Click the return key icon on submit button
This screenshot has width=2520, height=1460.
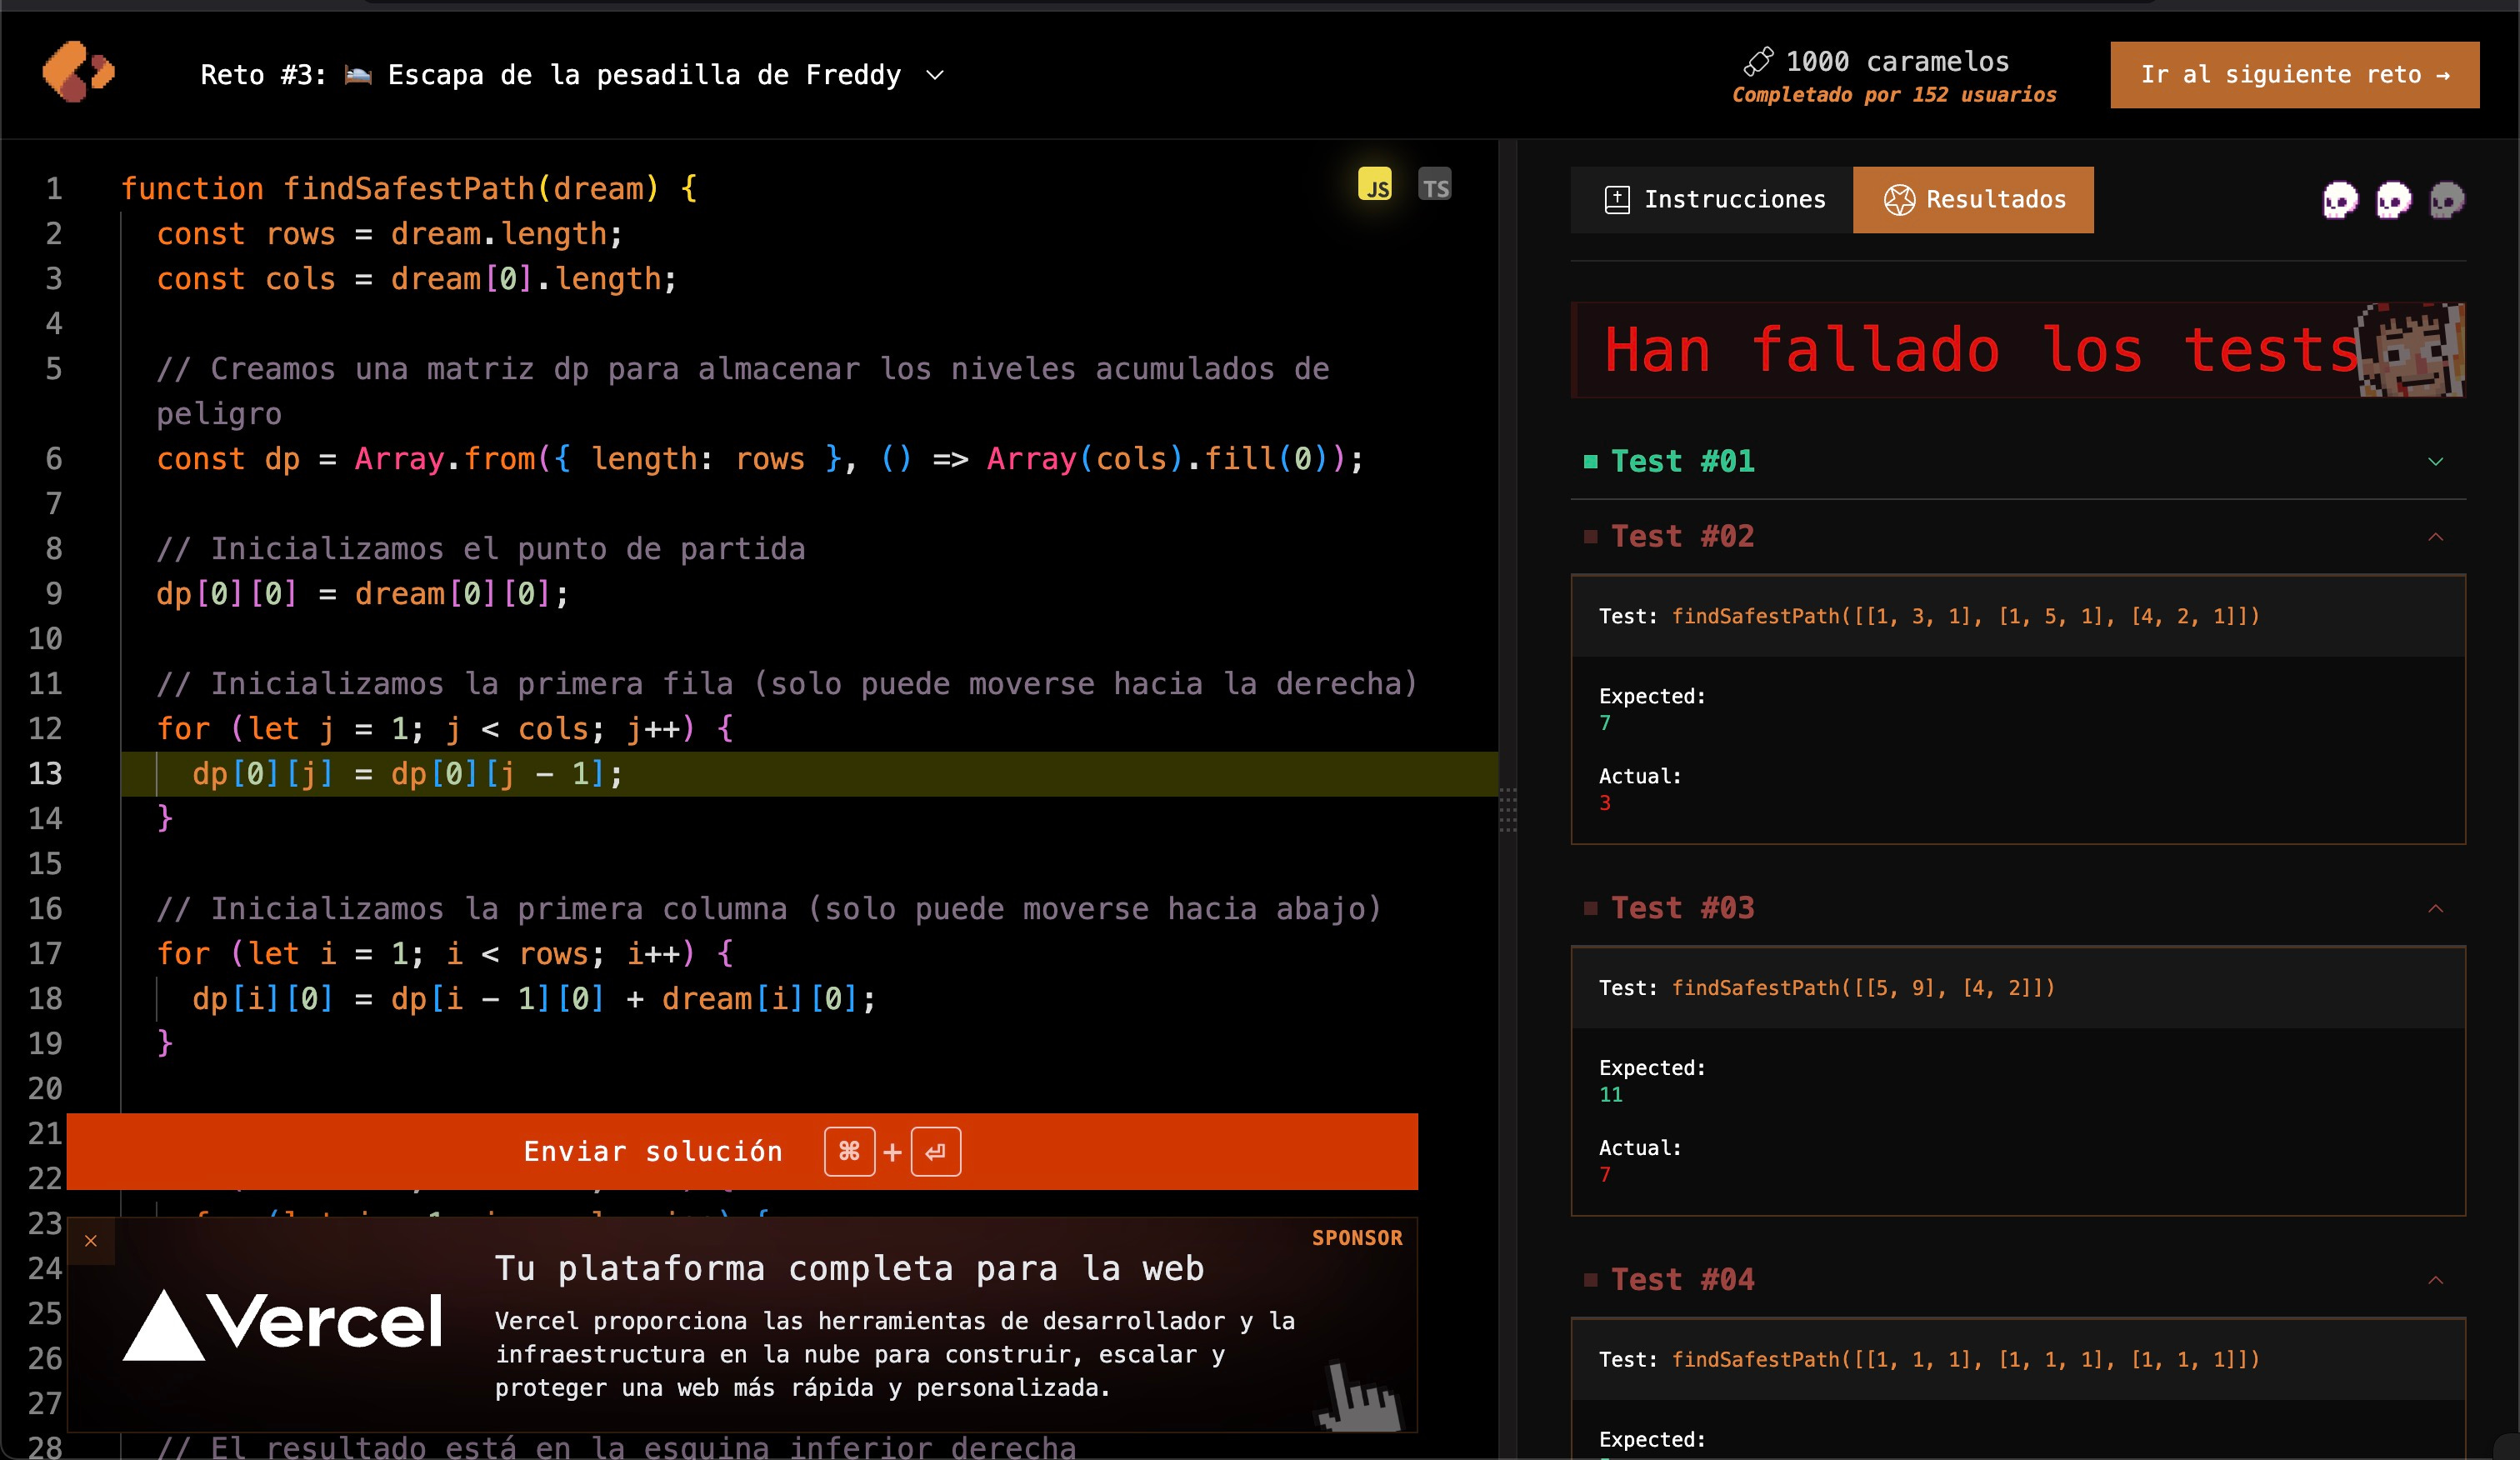point(935,1151)
